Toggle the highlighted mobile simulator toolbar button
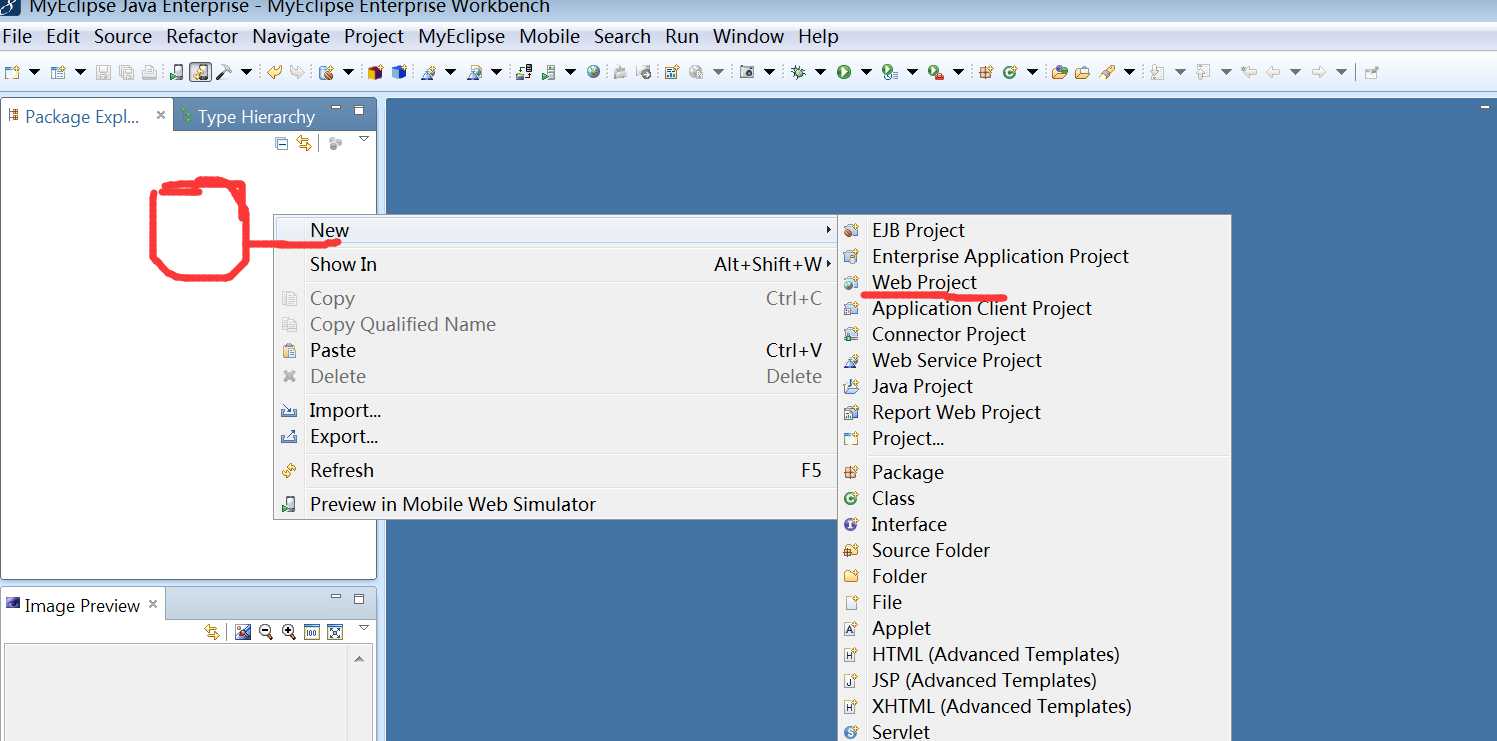This screenshot has width=1497, height=741. (201, 72)
